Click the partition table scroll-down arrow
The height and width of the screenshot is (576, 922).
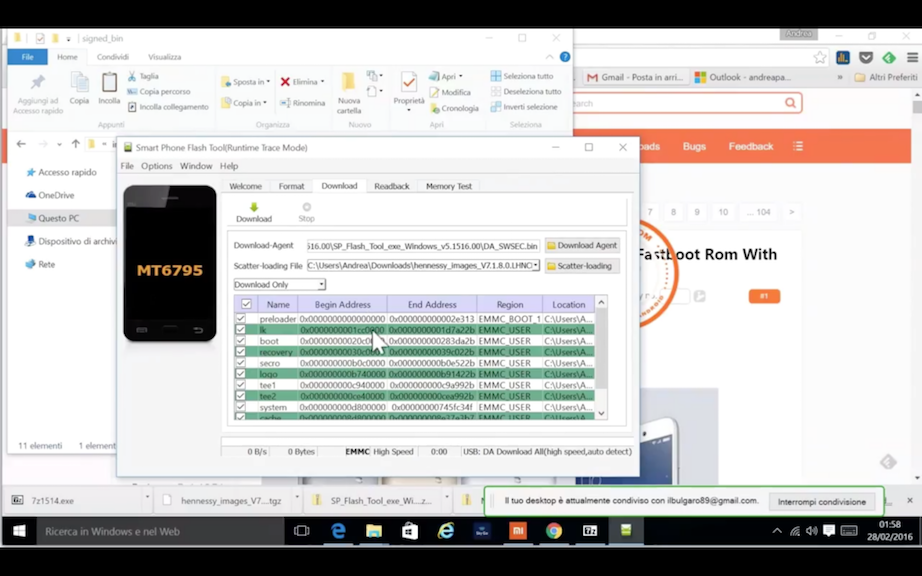tap(601, 413)
